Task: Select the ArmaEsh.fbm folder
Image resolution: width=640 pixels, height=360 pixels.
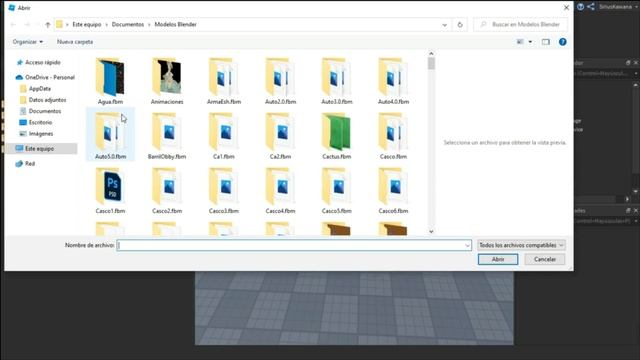Action: tap(224, 81)
